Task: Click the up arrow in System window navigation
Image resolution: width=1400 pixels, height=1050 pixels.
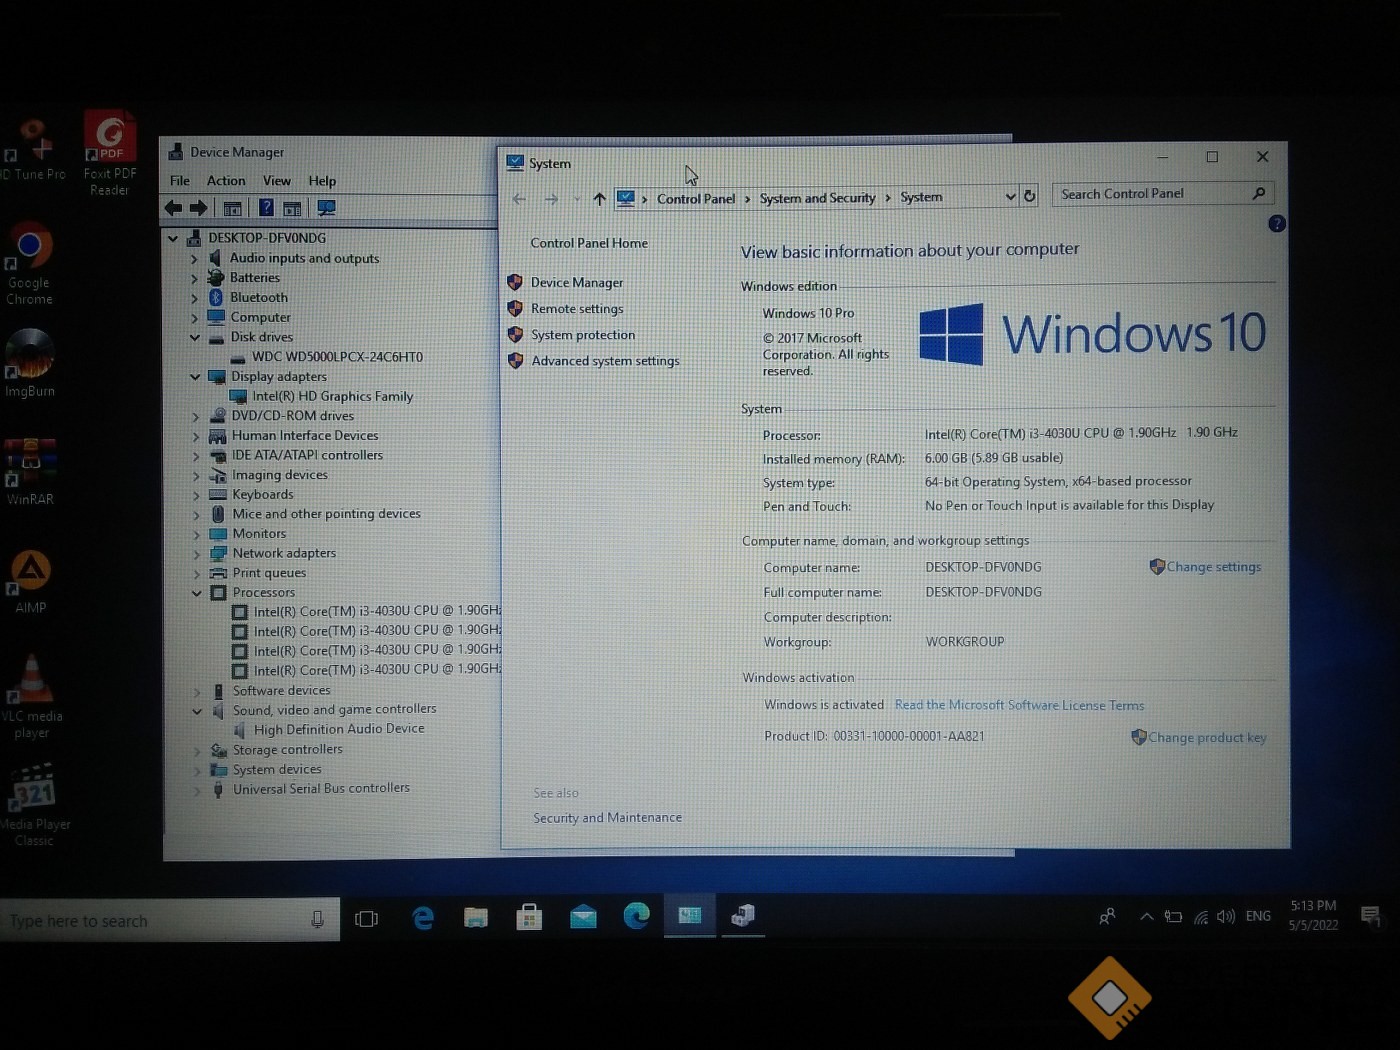Action: 599,198
